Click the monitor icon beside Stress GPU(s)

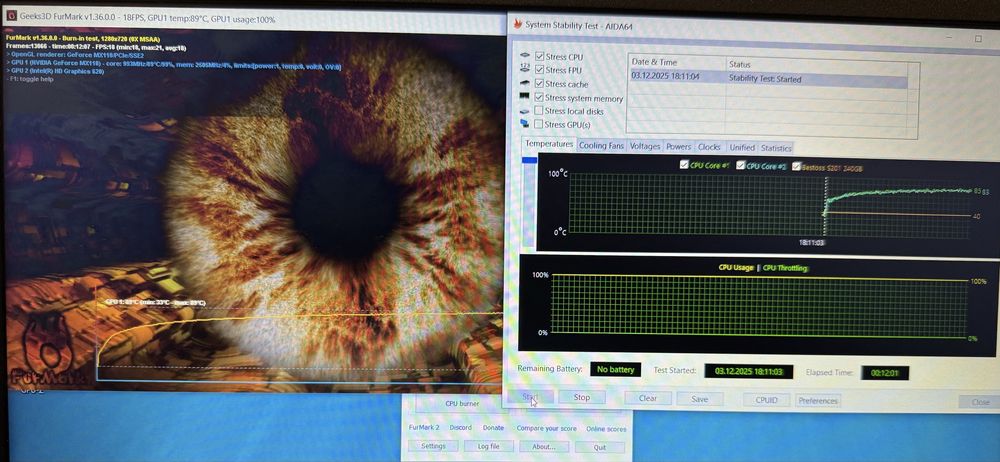click(525, 124)
